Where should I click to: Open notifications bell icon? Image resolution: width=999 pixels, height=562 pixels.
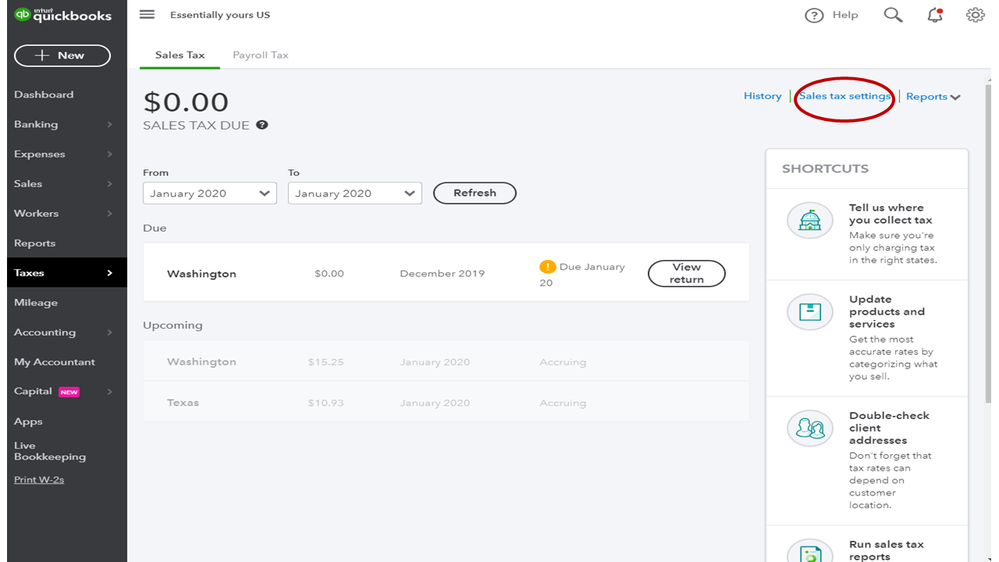[x=935, y=15]
